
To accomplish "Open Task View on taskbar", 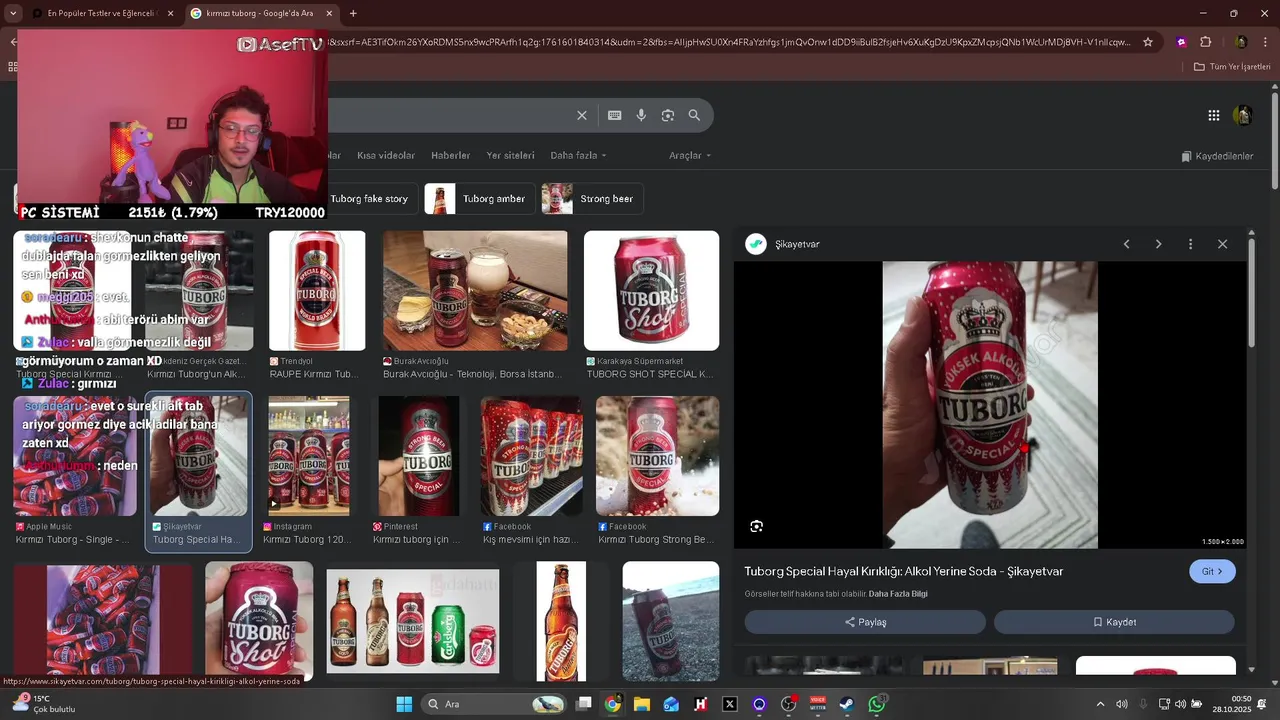I will 584,704.
